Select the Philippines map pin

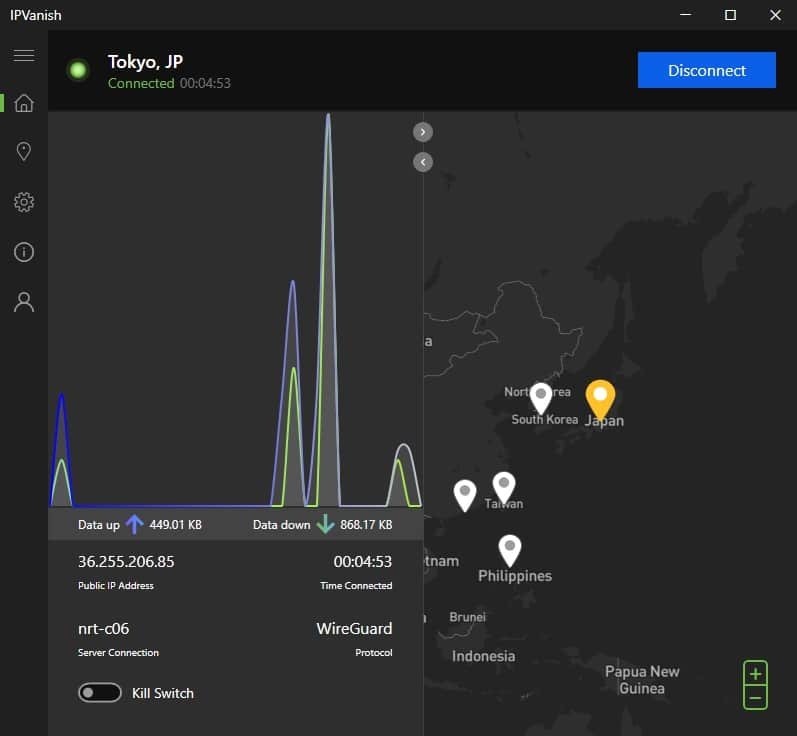pyautogui.click(x=511, y=548)
